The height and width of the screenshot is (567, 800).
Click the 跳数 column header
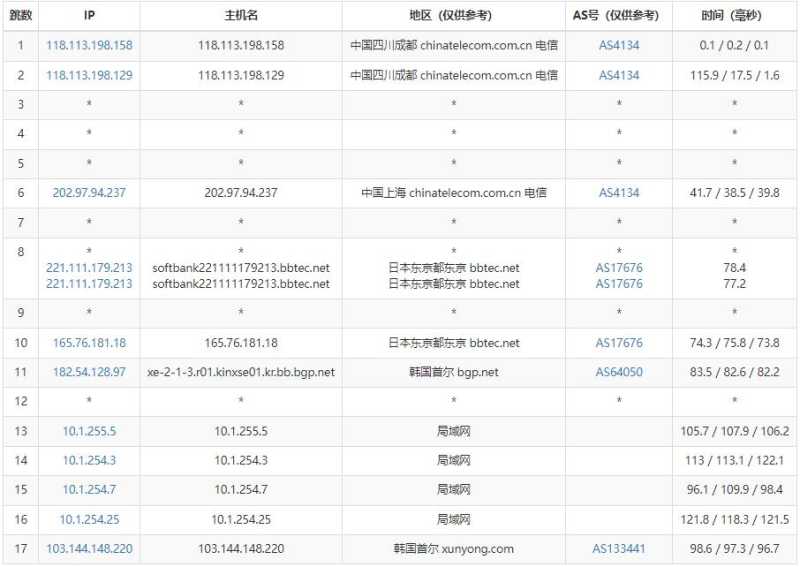pyautogui.click(x=20, y=15)
